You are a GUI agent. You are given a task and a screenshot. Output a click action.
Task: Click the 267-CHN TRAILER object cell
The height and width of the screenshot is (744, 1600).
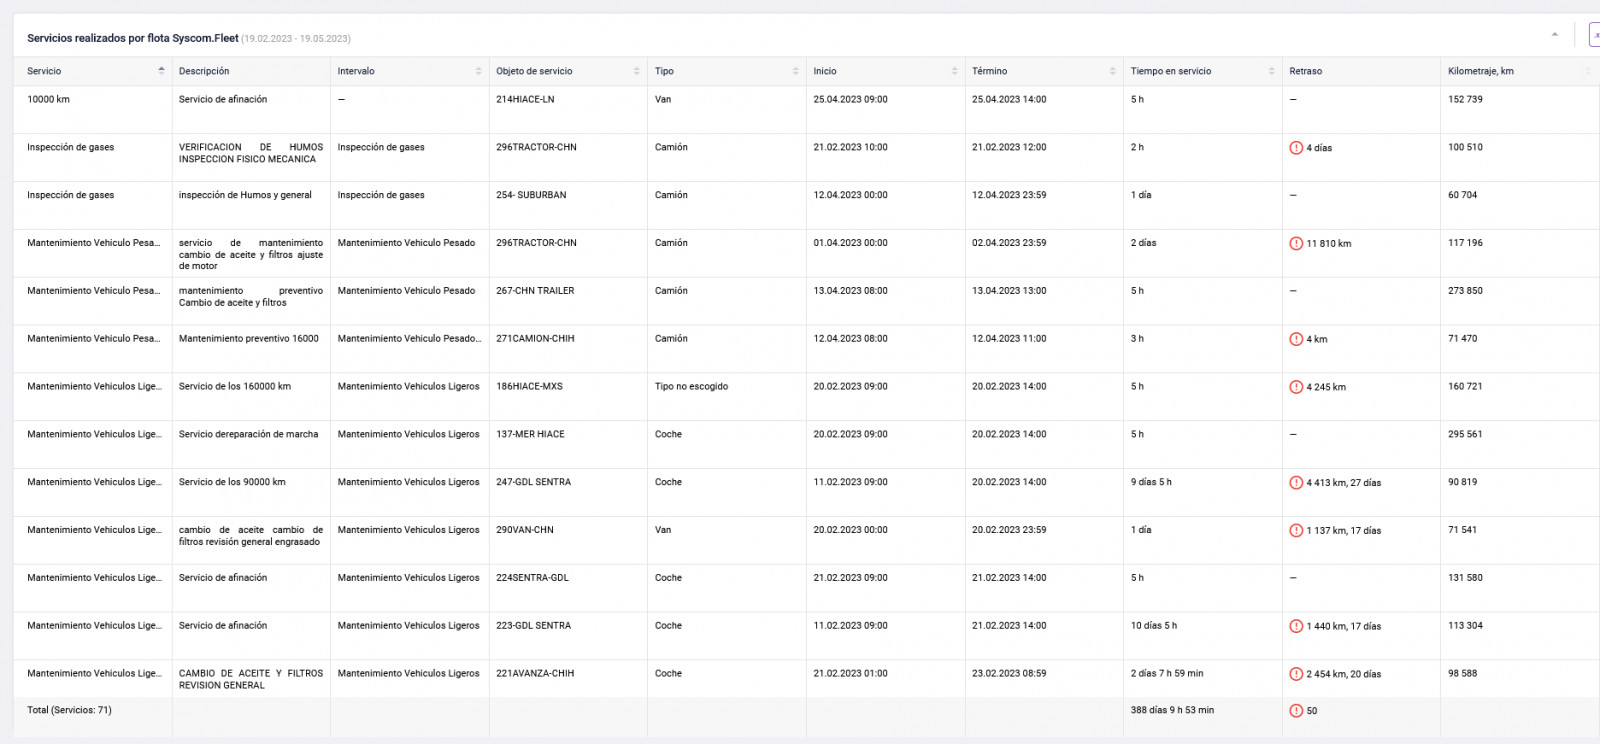point(535,291)
